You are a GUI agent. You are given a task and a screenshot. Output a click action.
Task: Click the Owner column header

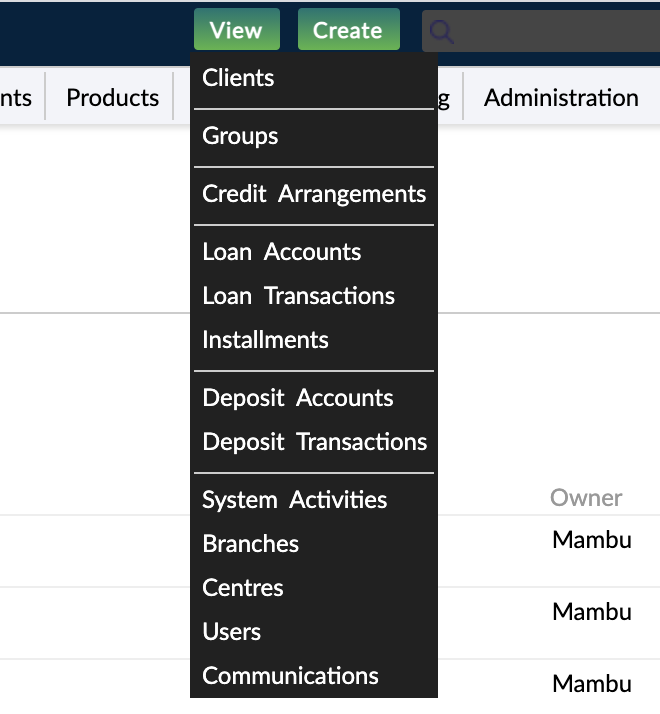tap(586, 498)
